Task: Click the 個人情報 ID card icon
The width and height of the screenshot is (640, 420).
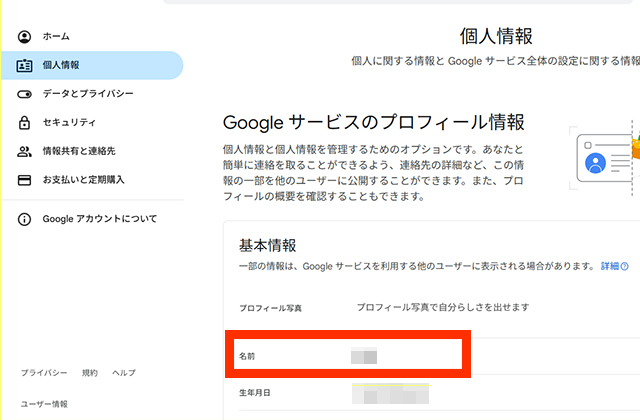Action: pyautogui.click(x=24, y=65)
